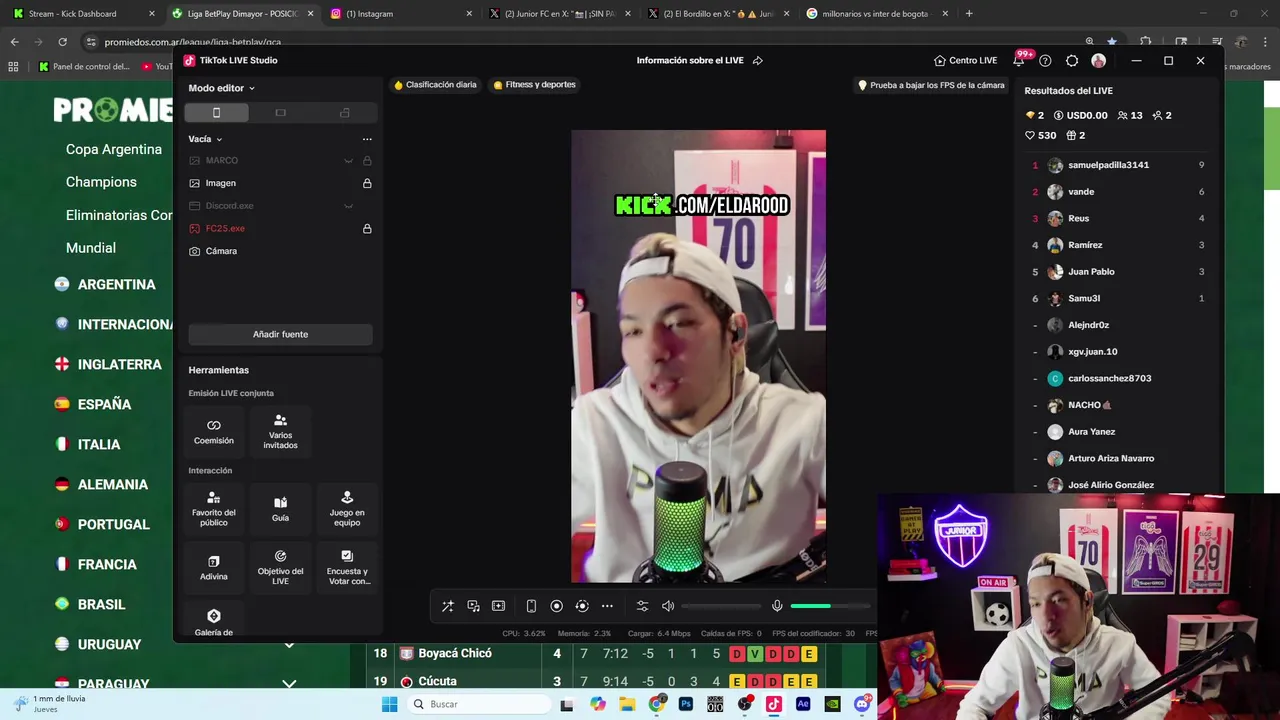Select the Imagen source row
Viewport: 1280px width, 720px height.
[x=280, y=183]
